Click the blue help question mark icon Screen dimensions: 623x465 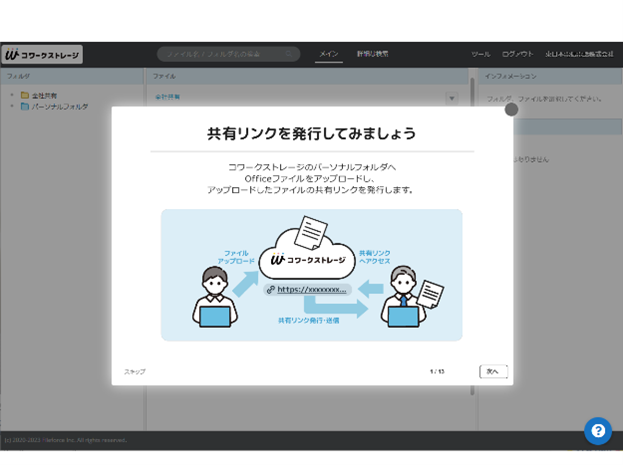click(x=597, y=431)
